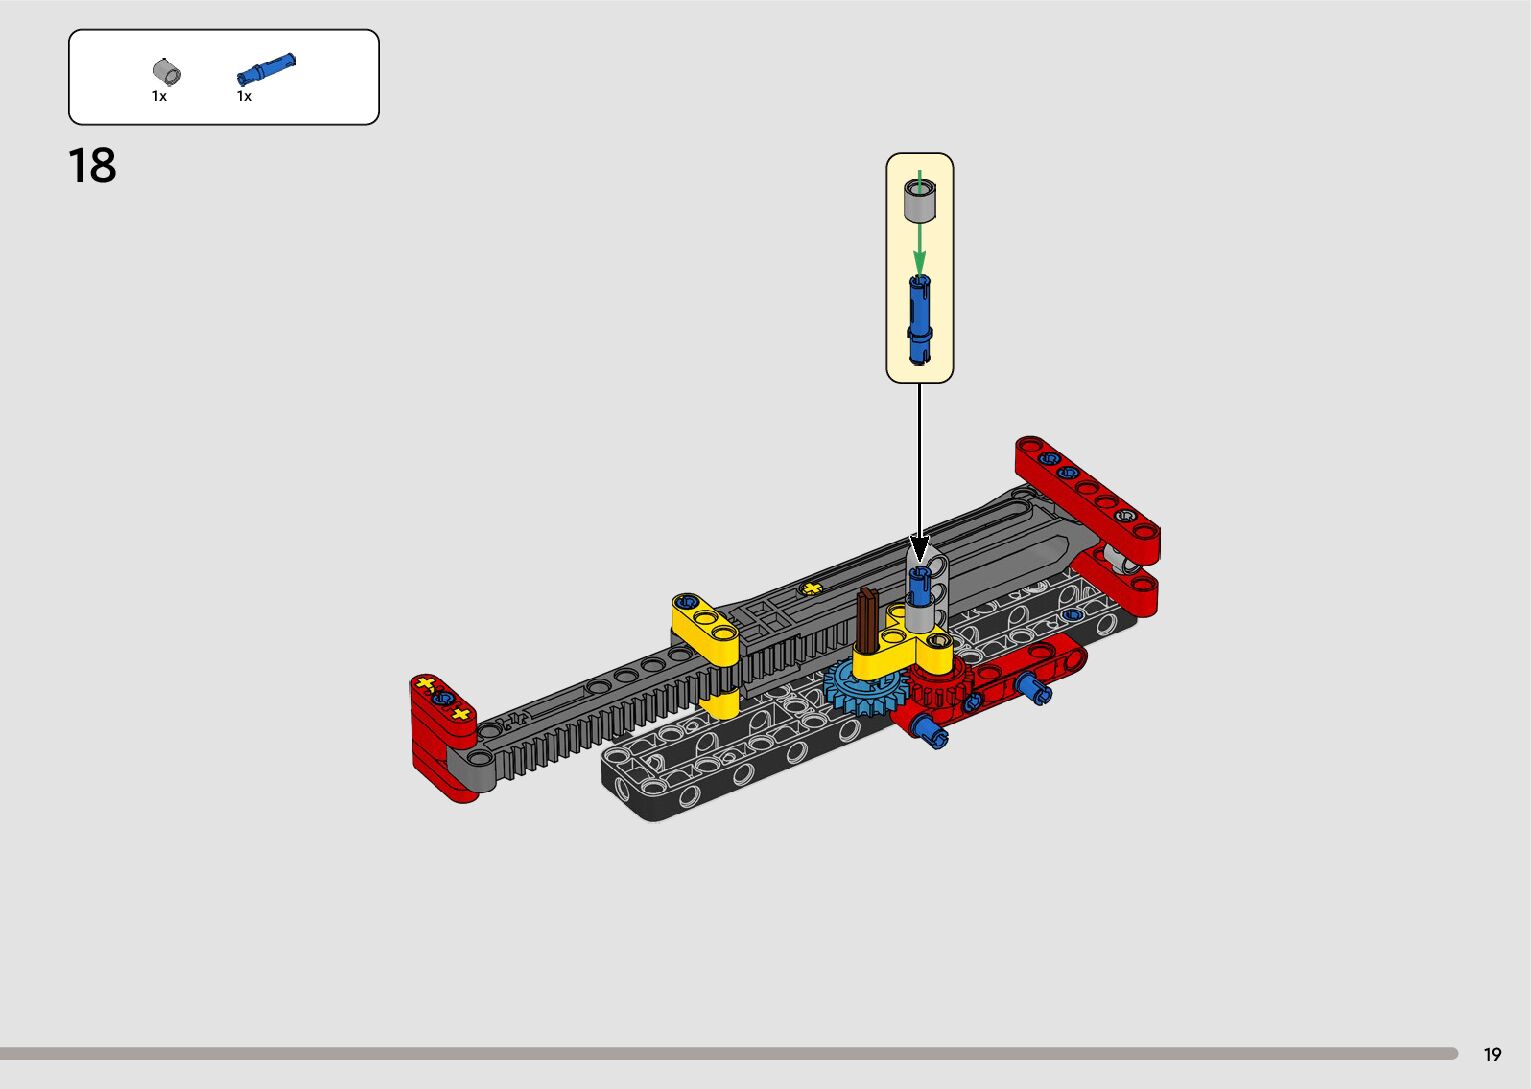The height and width of the screenshot is (1089, 1531).
Task: Select the 1x label under the gray bushing
Action: [159, 97]
